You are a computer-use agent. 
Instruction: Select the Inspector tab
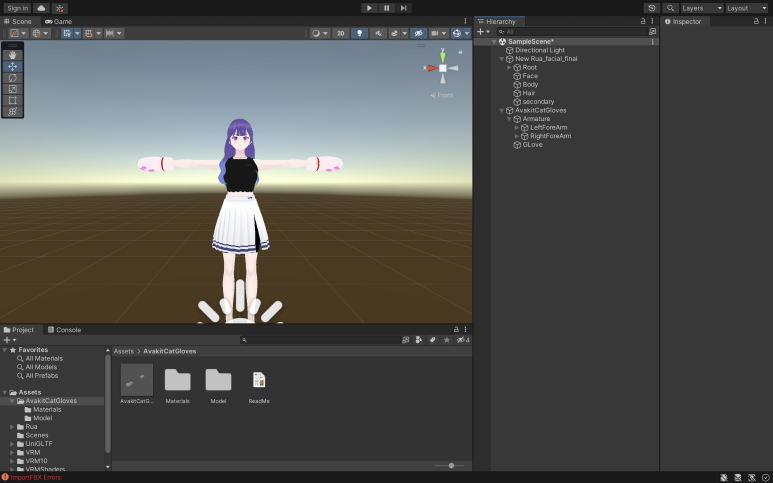tap(683, 21)
